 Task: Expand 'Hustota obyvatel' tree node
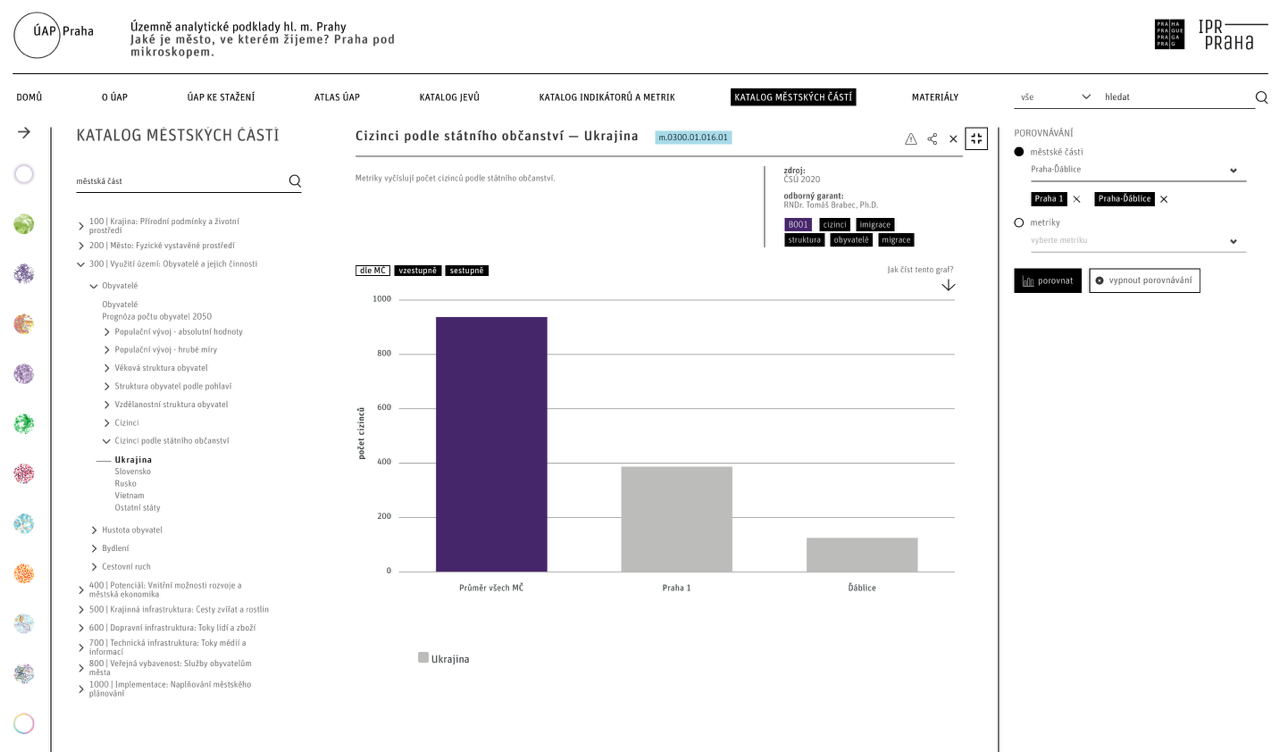click(95, 530)
